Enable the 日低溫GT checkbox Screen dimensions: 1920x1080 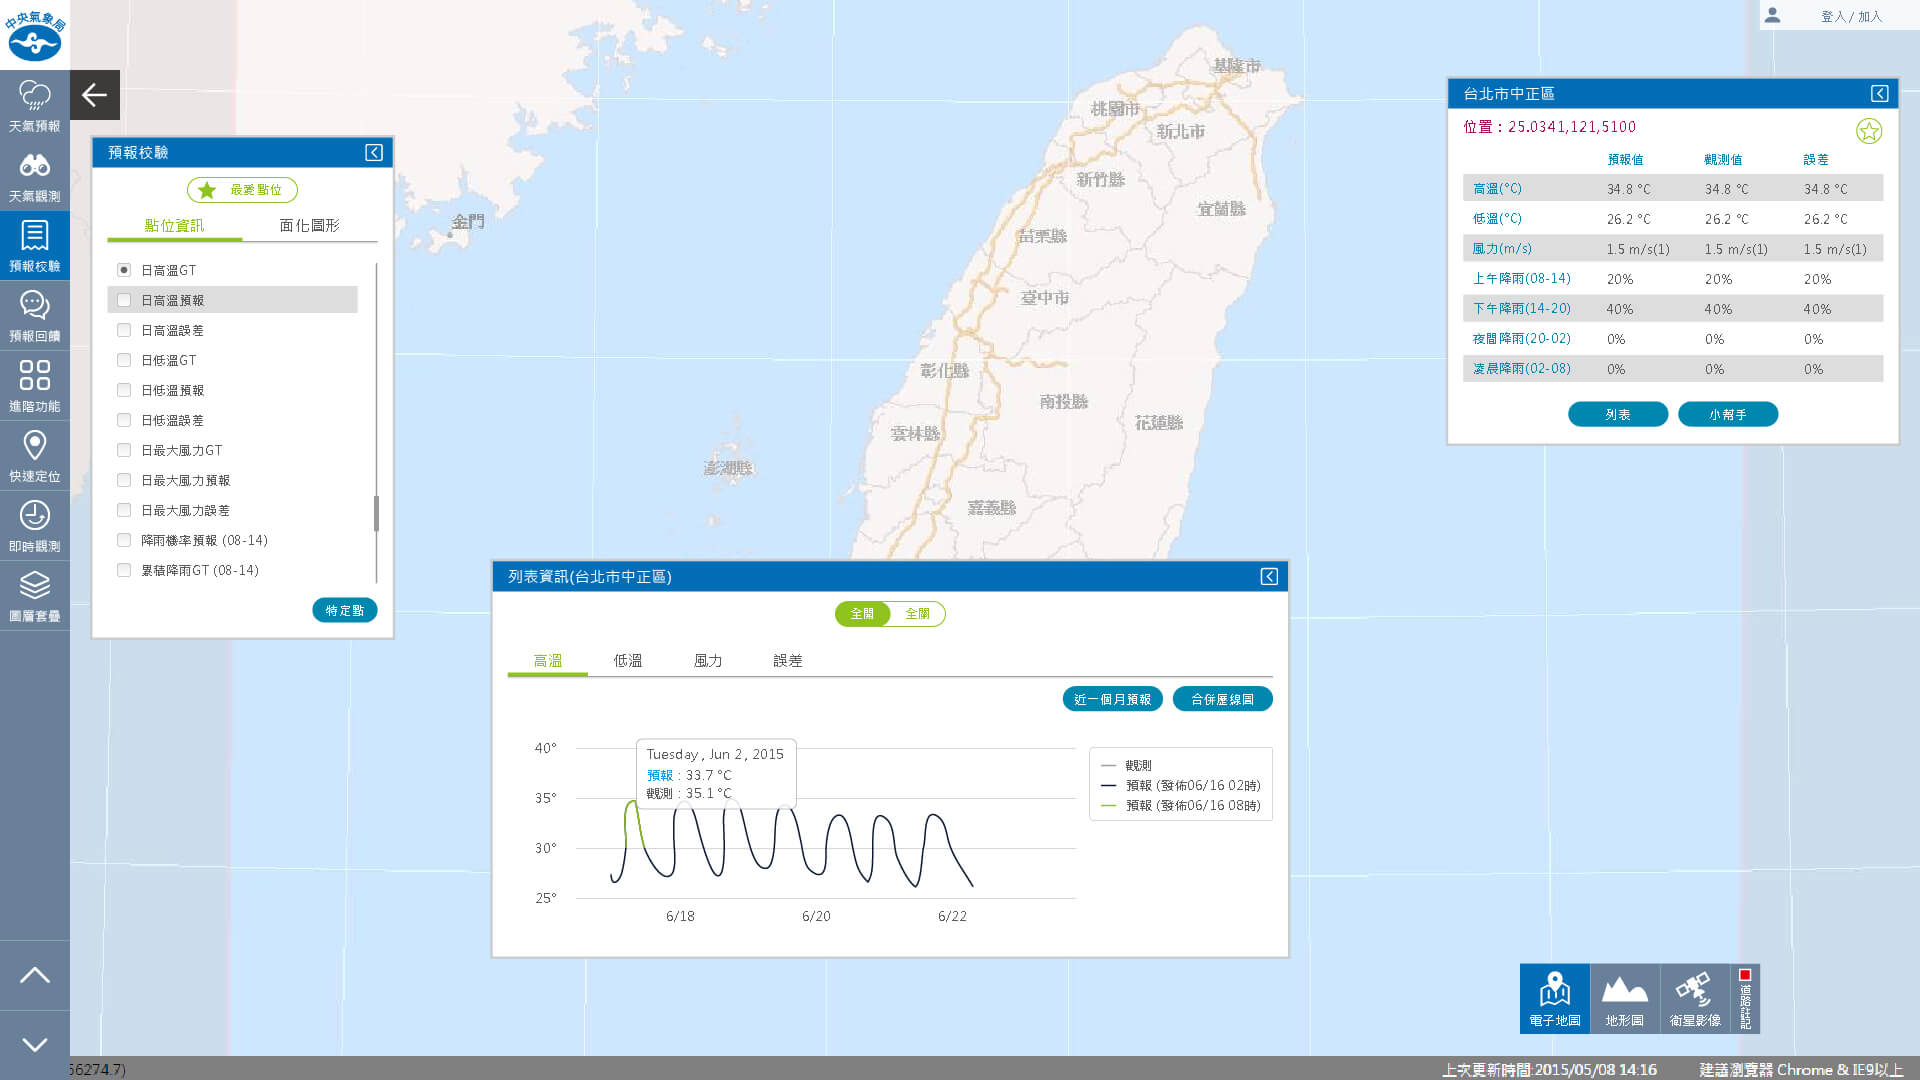[x=124, y=360]
